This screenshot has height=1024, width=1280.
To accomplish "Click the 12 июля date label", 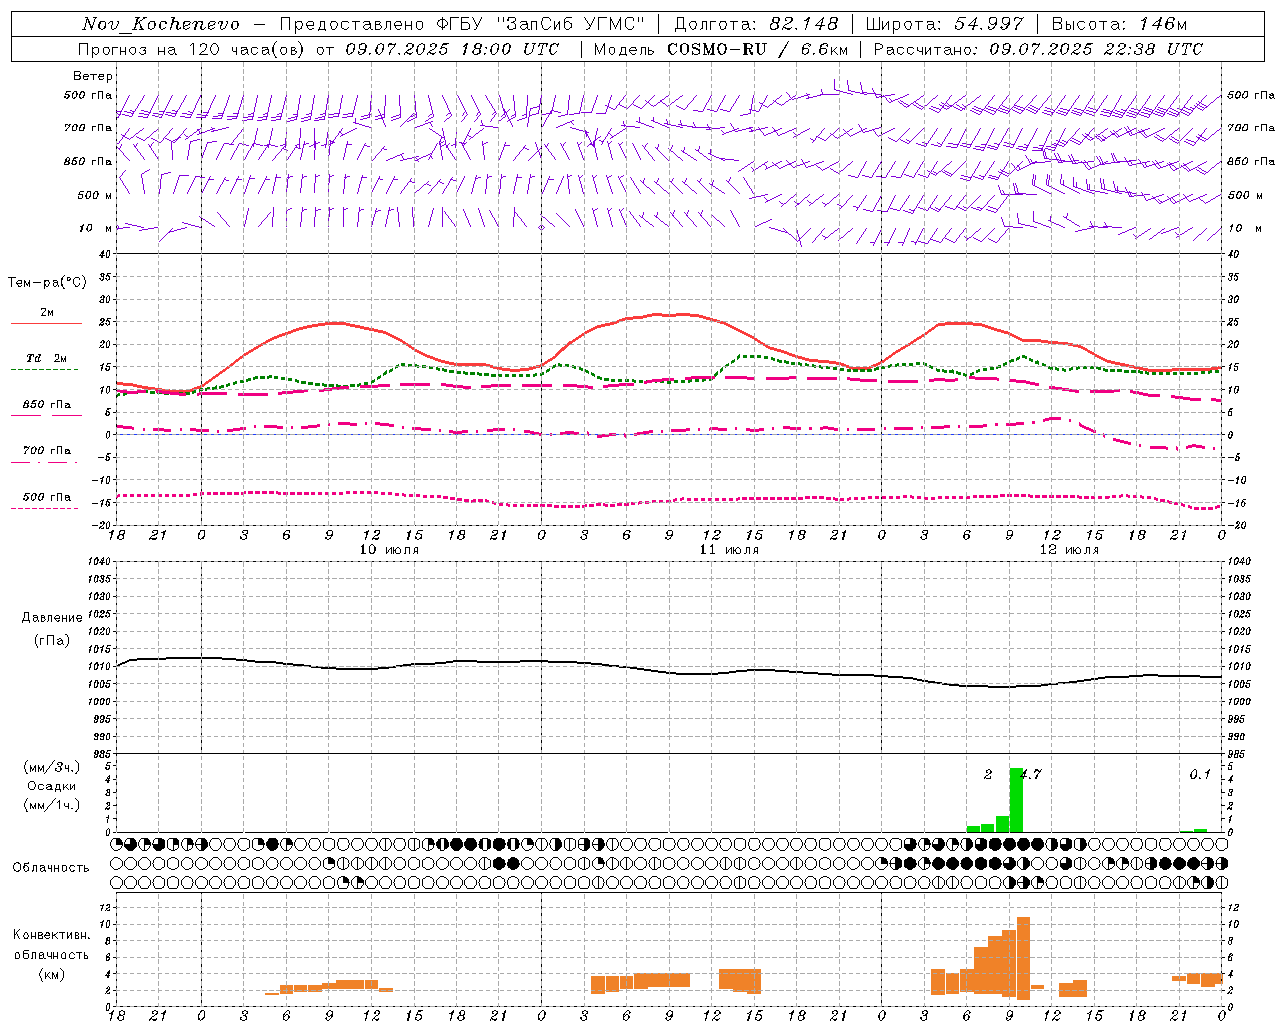I will pyautogui.click(x=1069, y=550).
